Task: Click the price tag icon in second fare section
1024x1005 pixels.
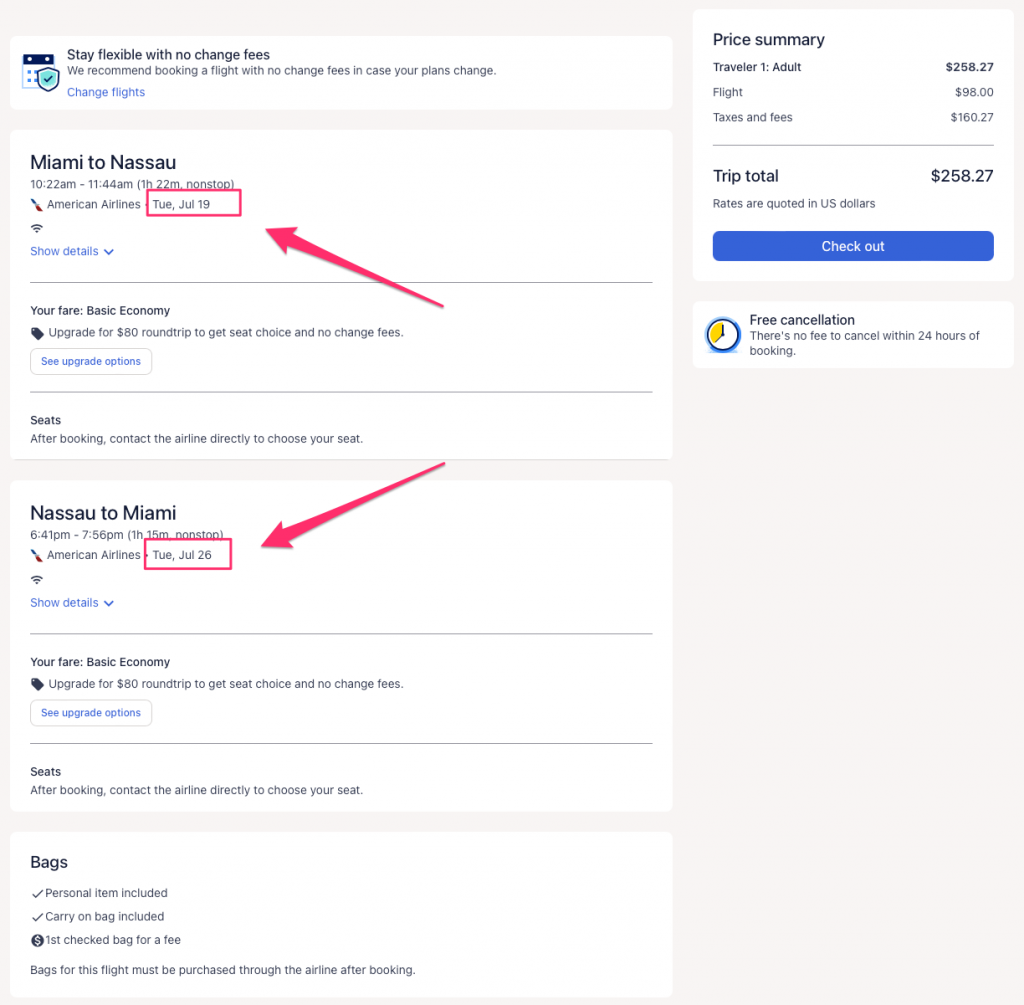Action: (38, 685)
